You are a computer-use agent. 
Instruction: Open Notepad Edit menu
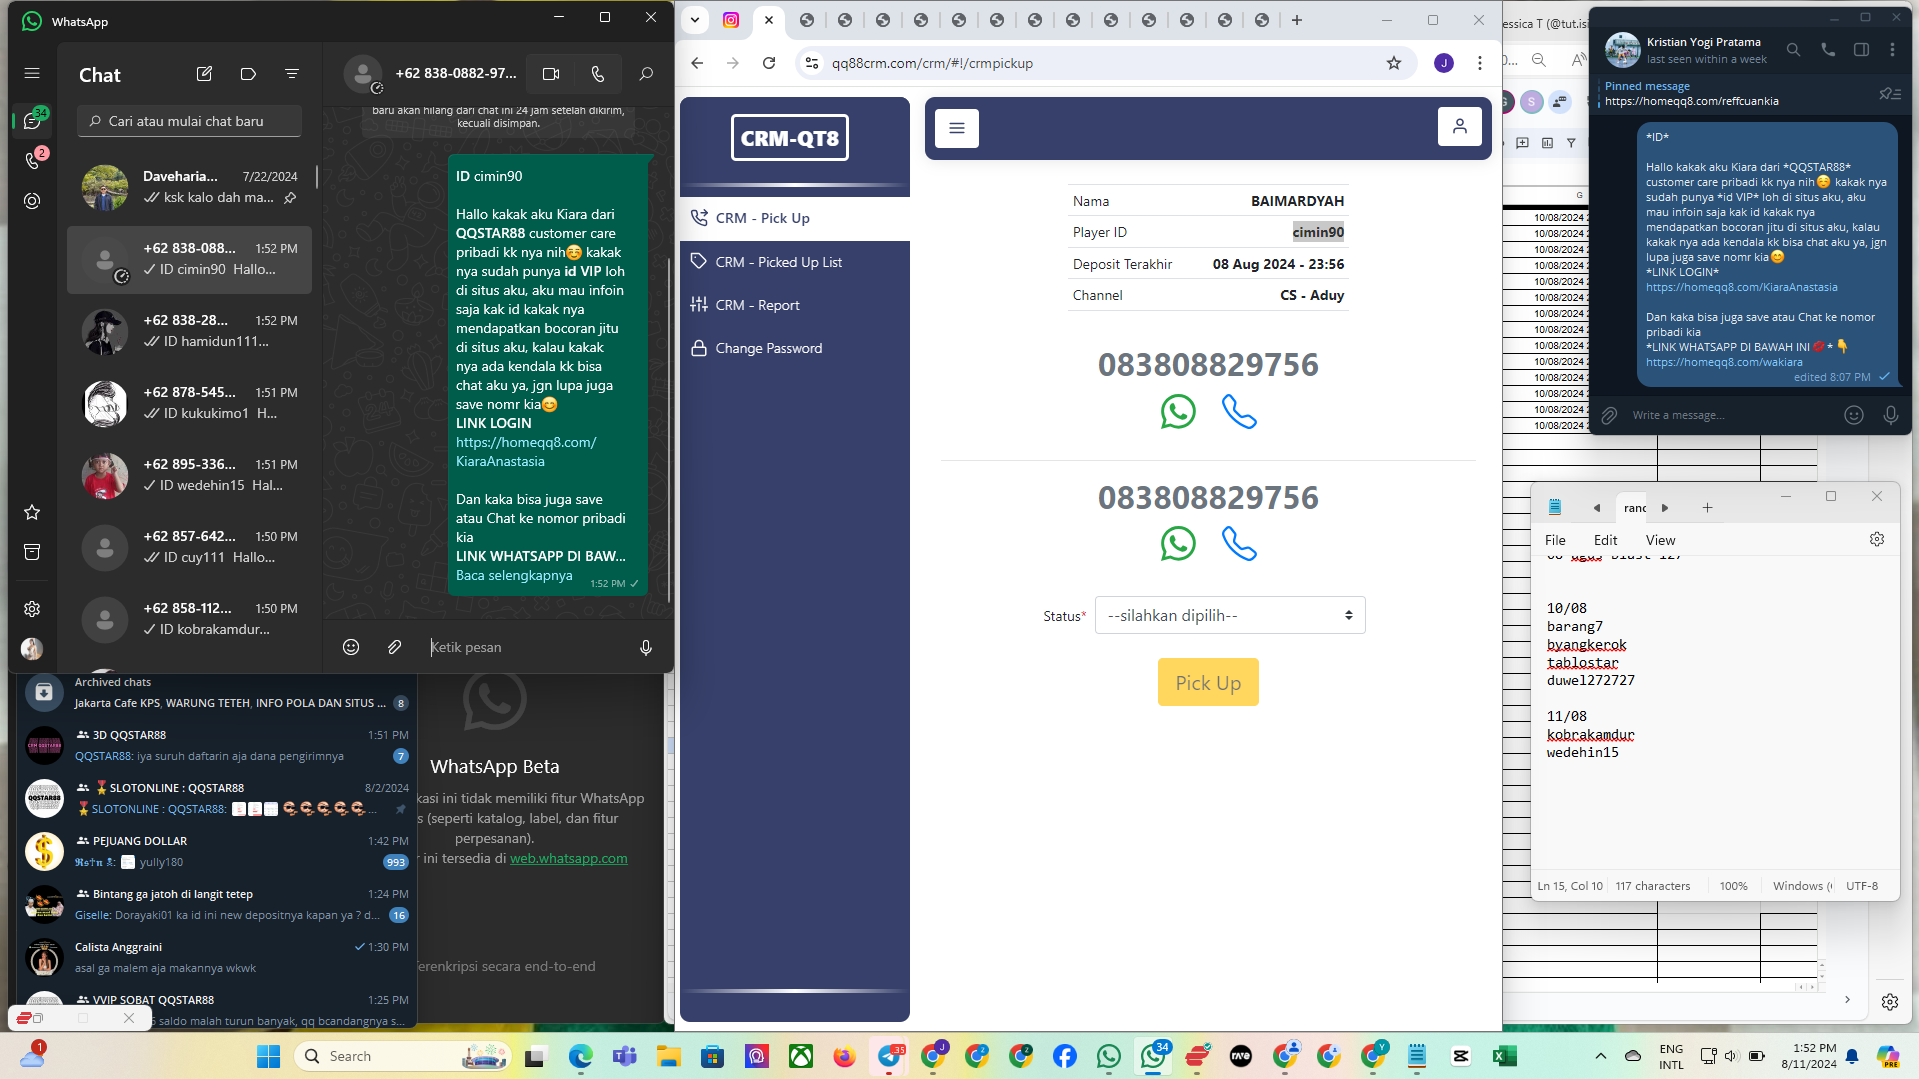tap(1605, 540)
